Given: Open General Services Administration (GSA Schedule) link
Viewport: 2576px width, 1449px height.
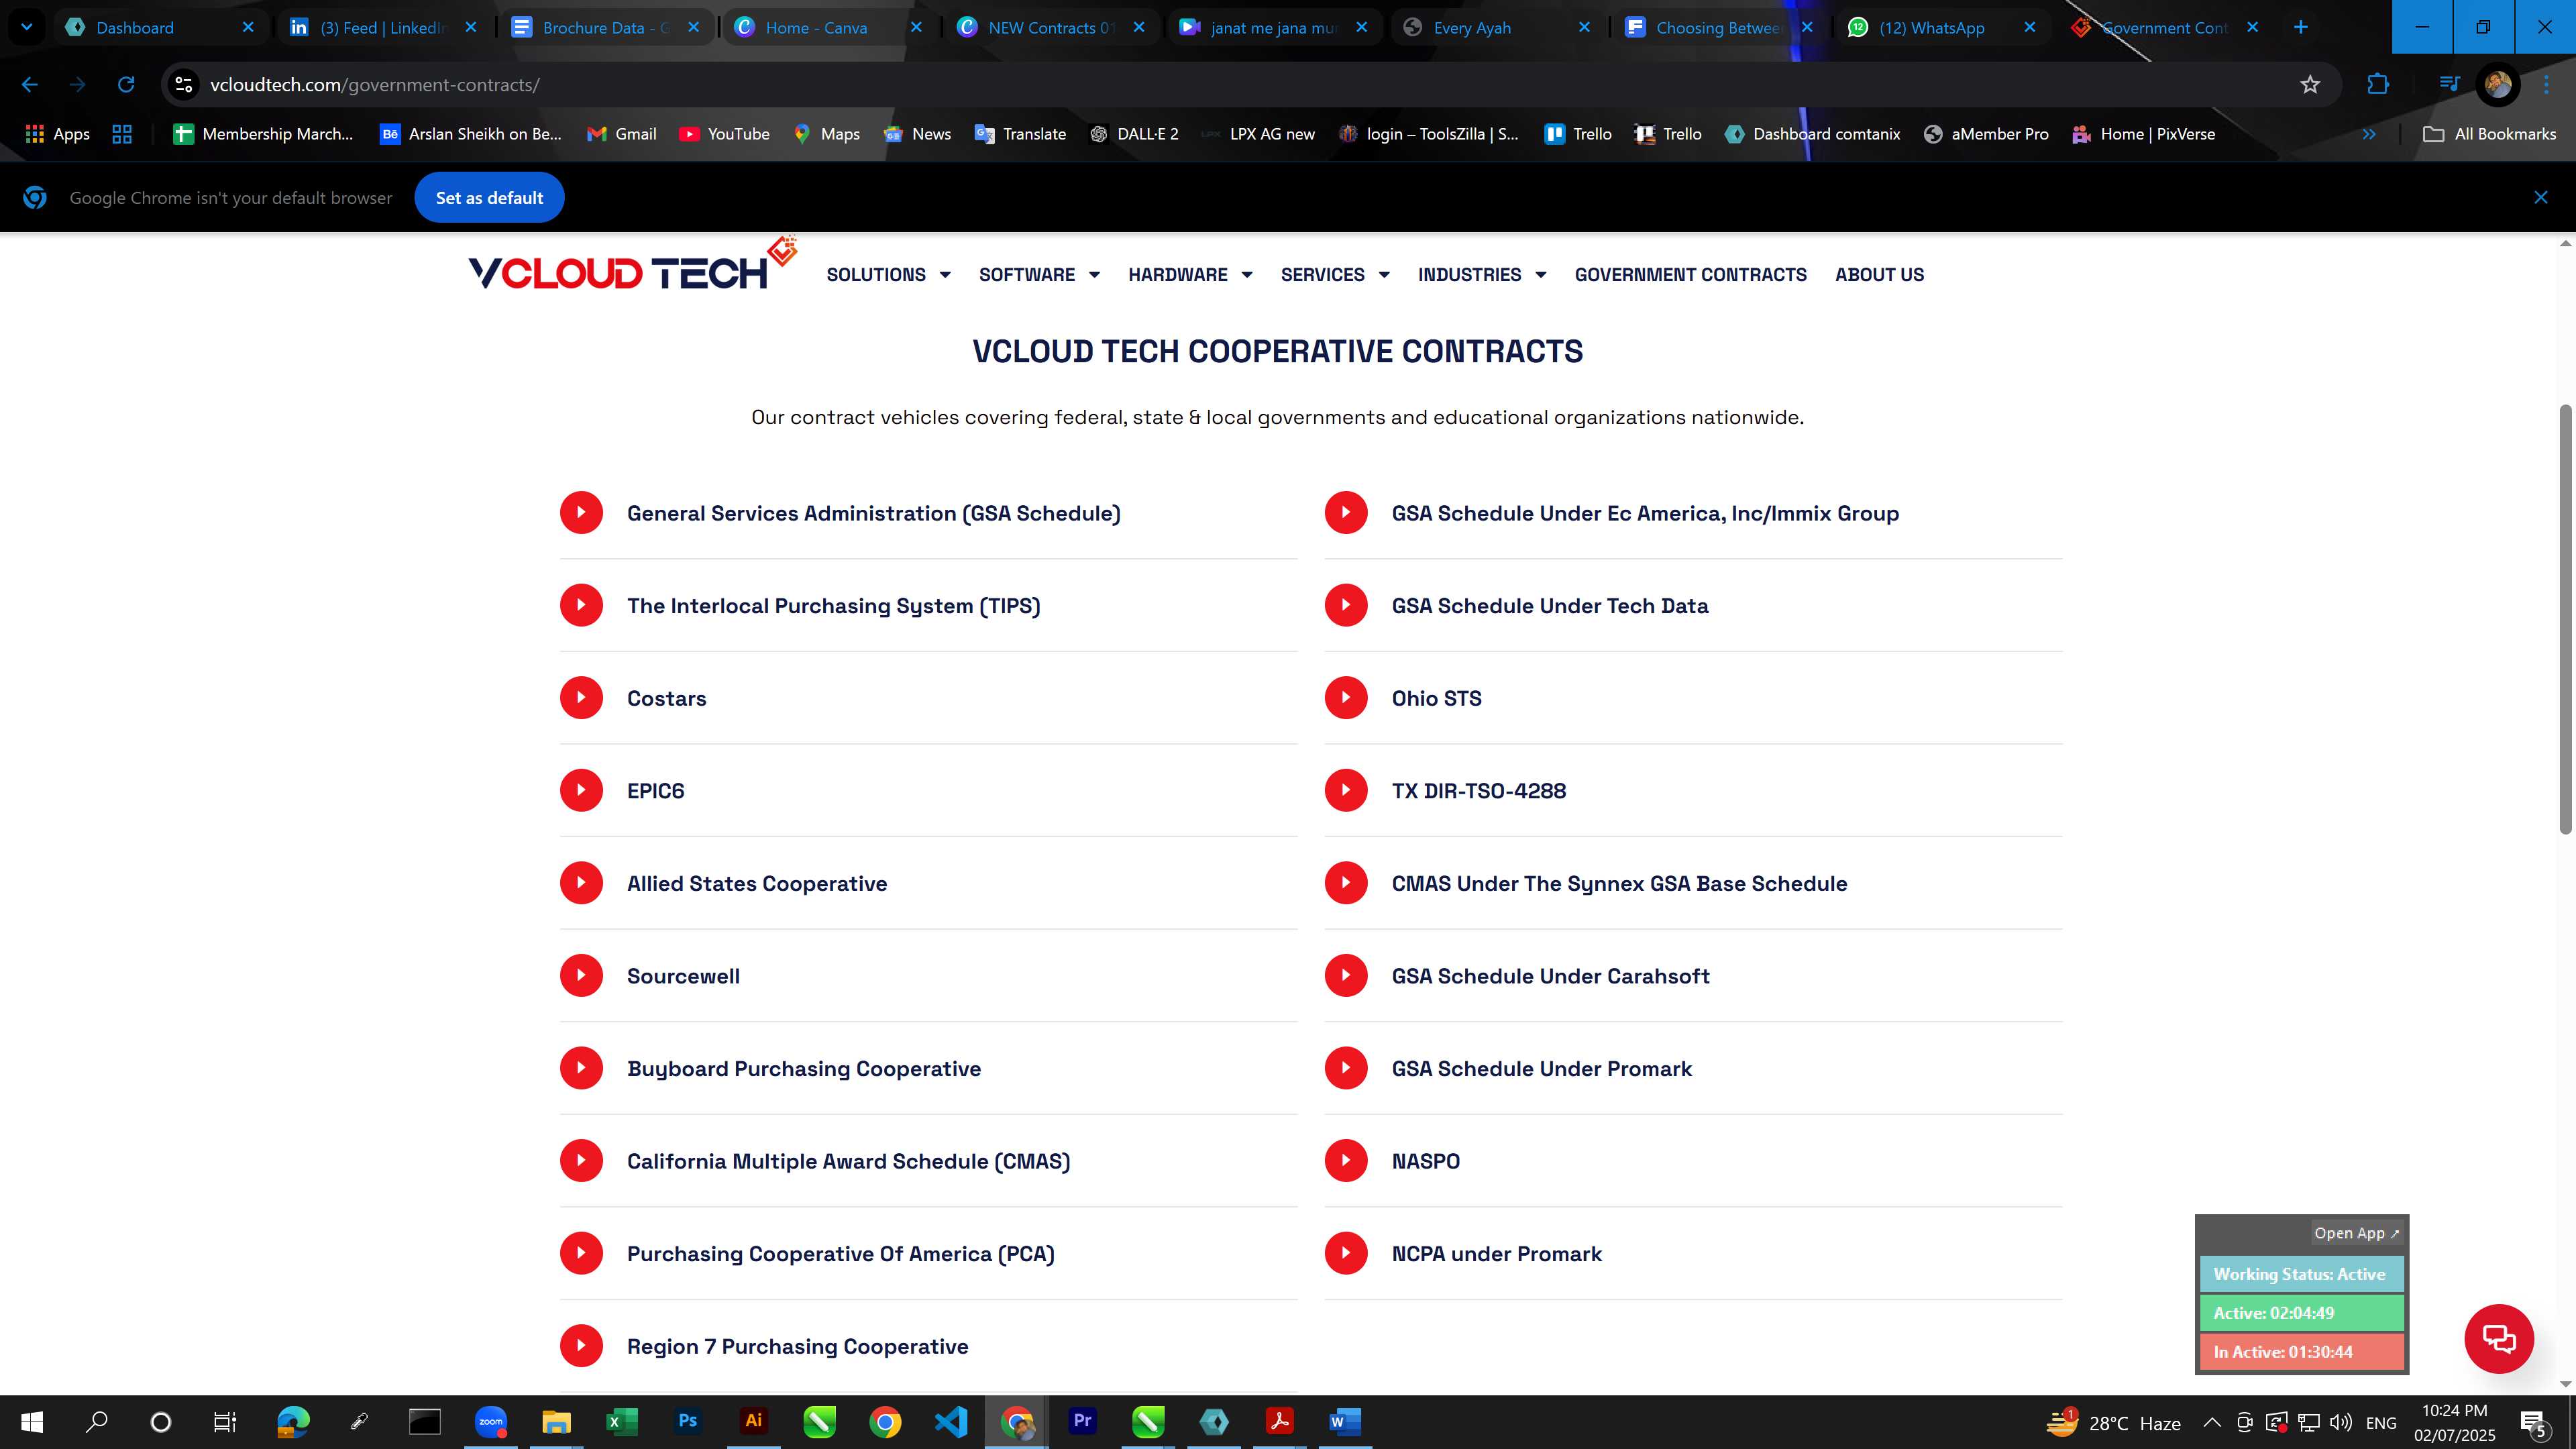Looking at the screenshot, I should pos(873,513).
